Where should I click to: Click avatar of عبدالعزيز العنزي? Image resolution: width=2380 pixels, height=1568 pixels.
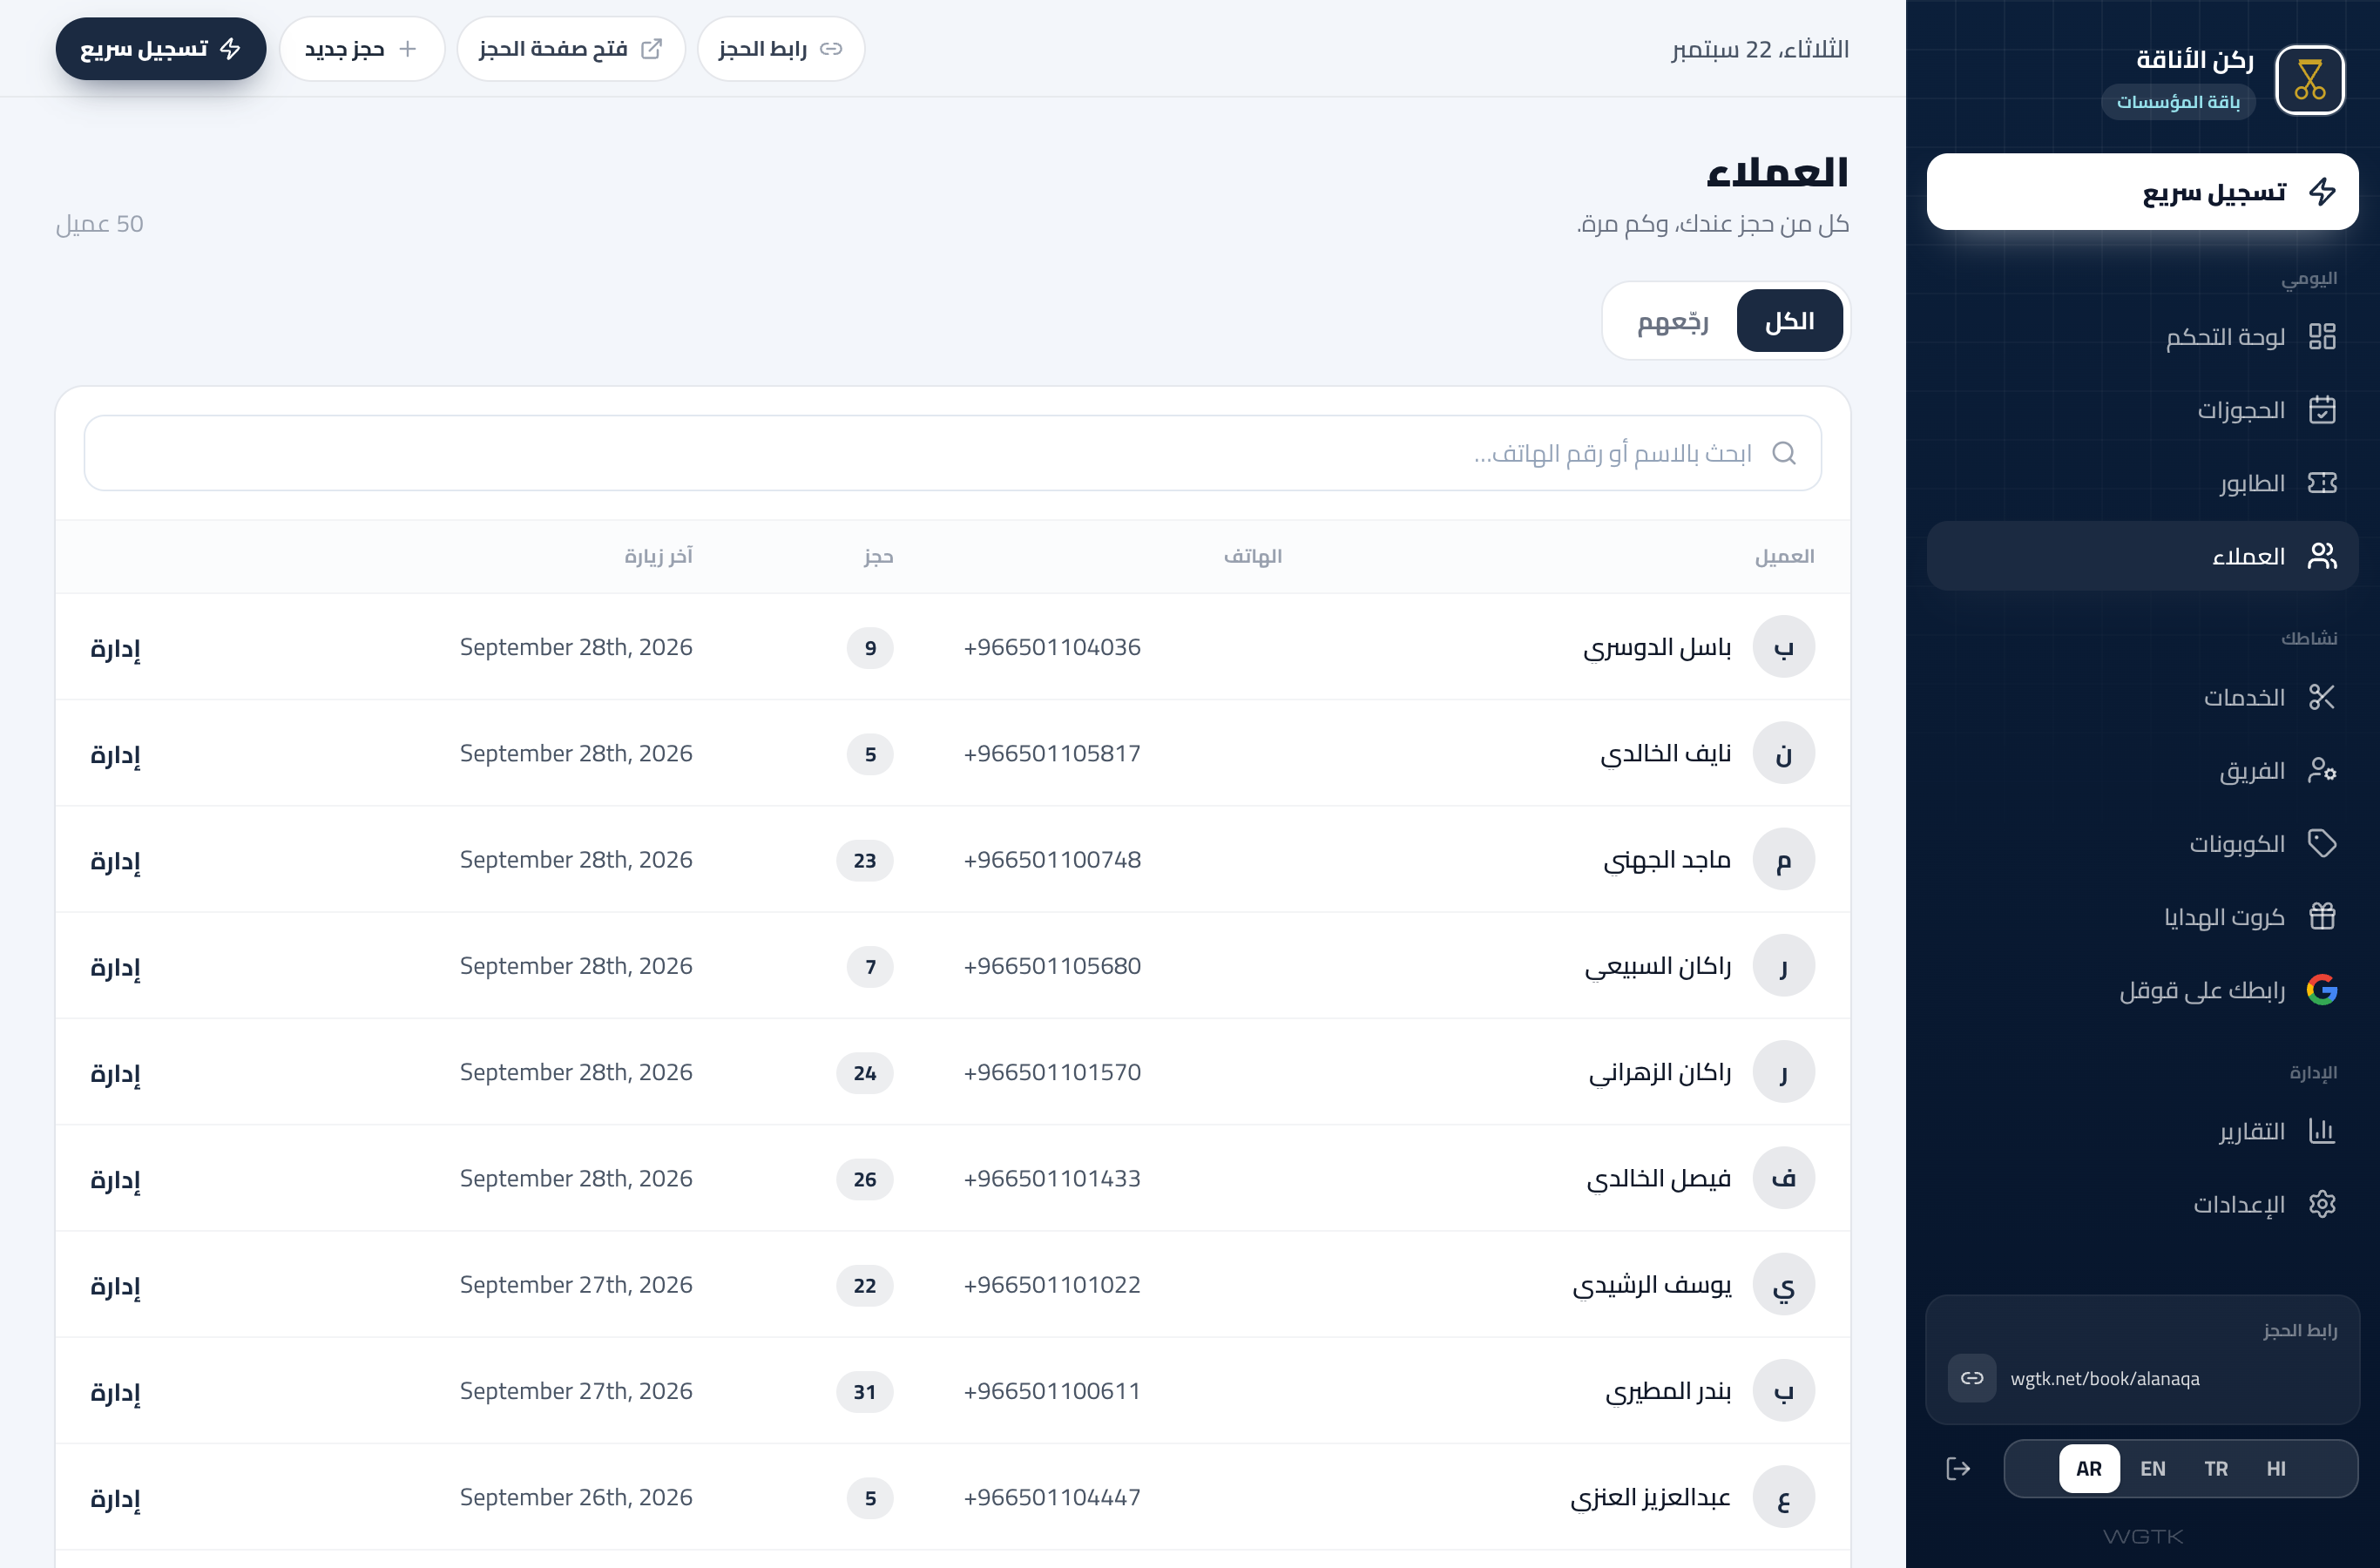coord(1784,1497)
